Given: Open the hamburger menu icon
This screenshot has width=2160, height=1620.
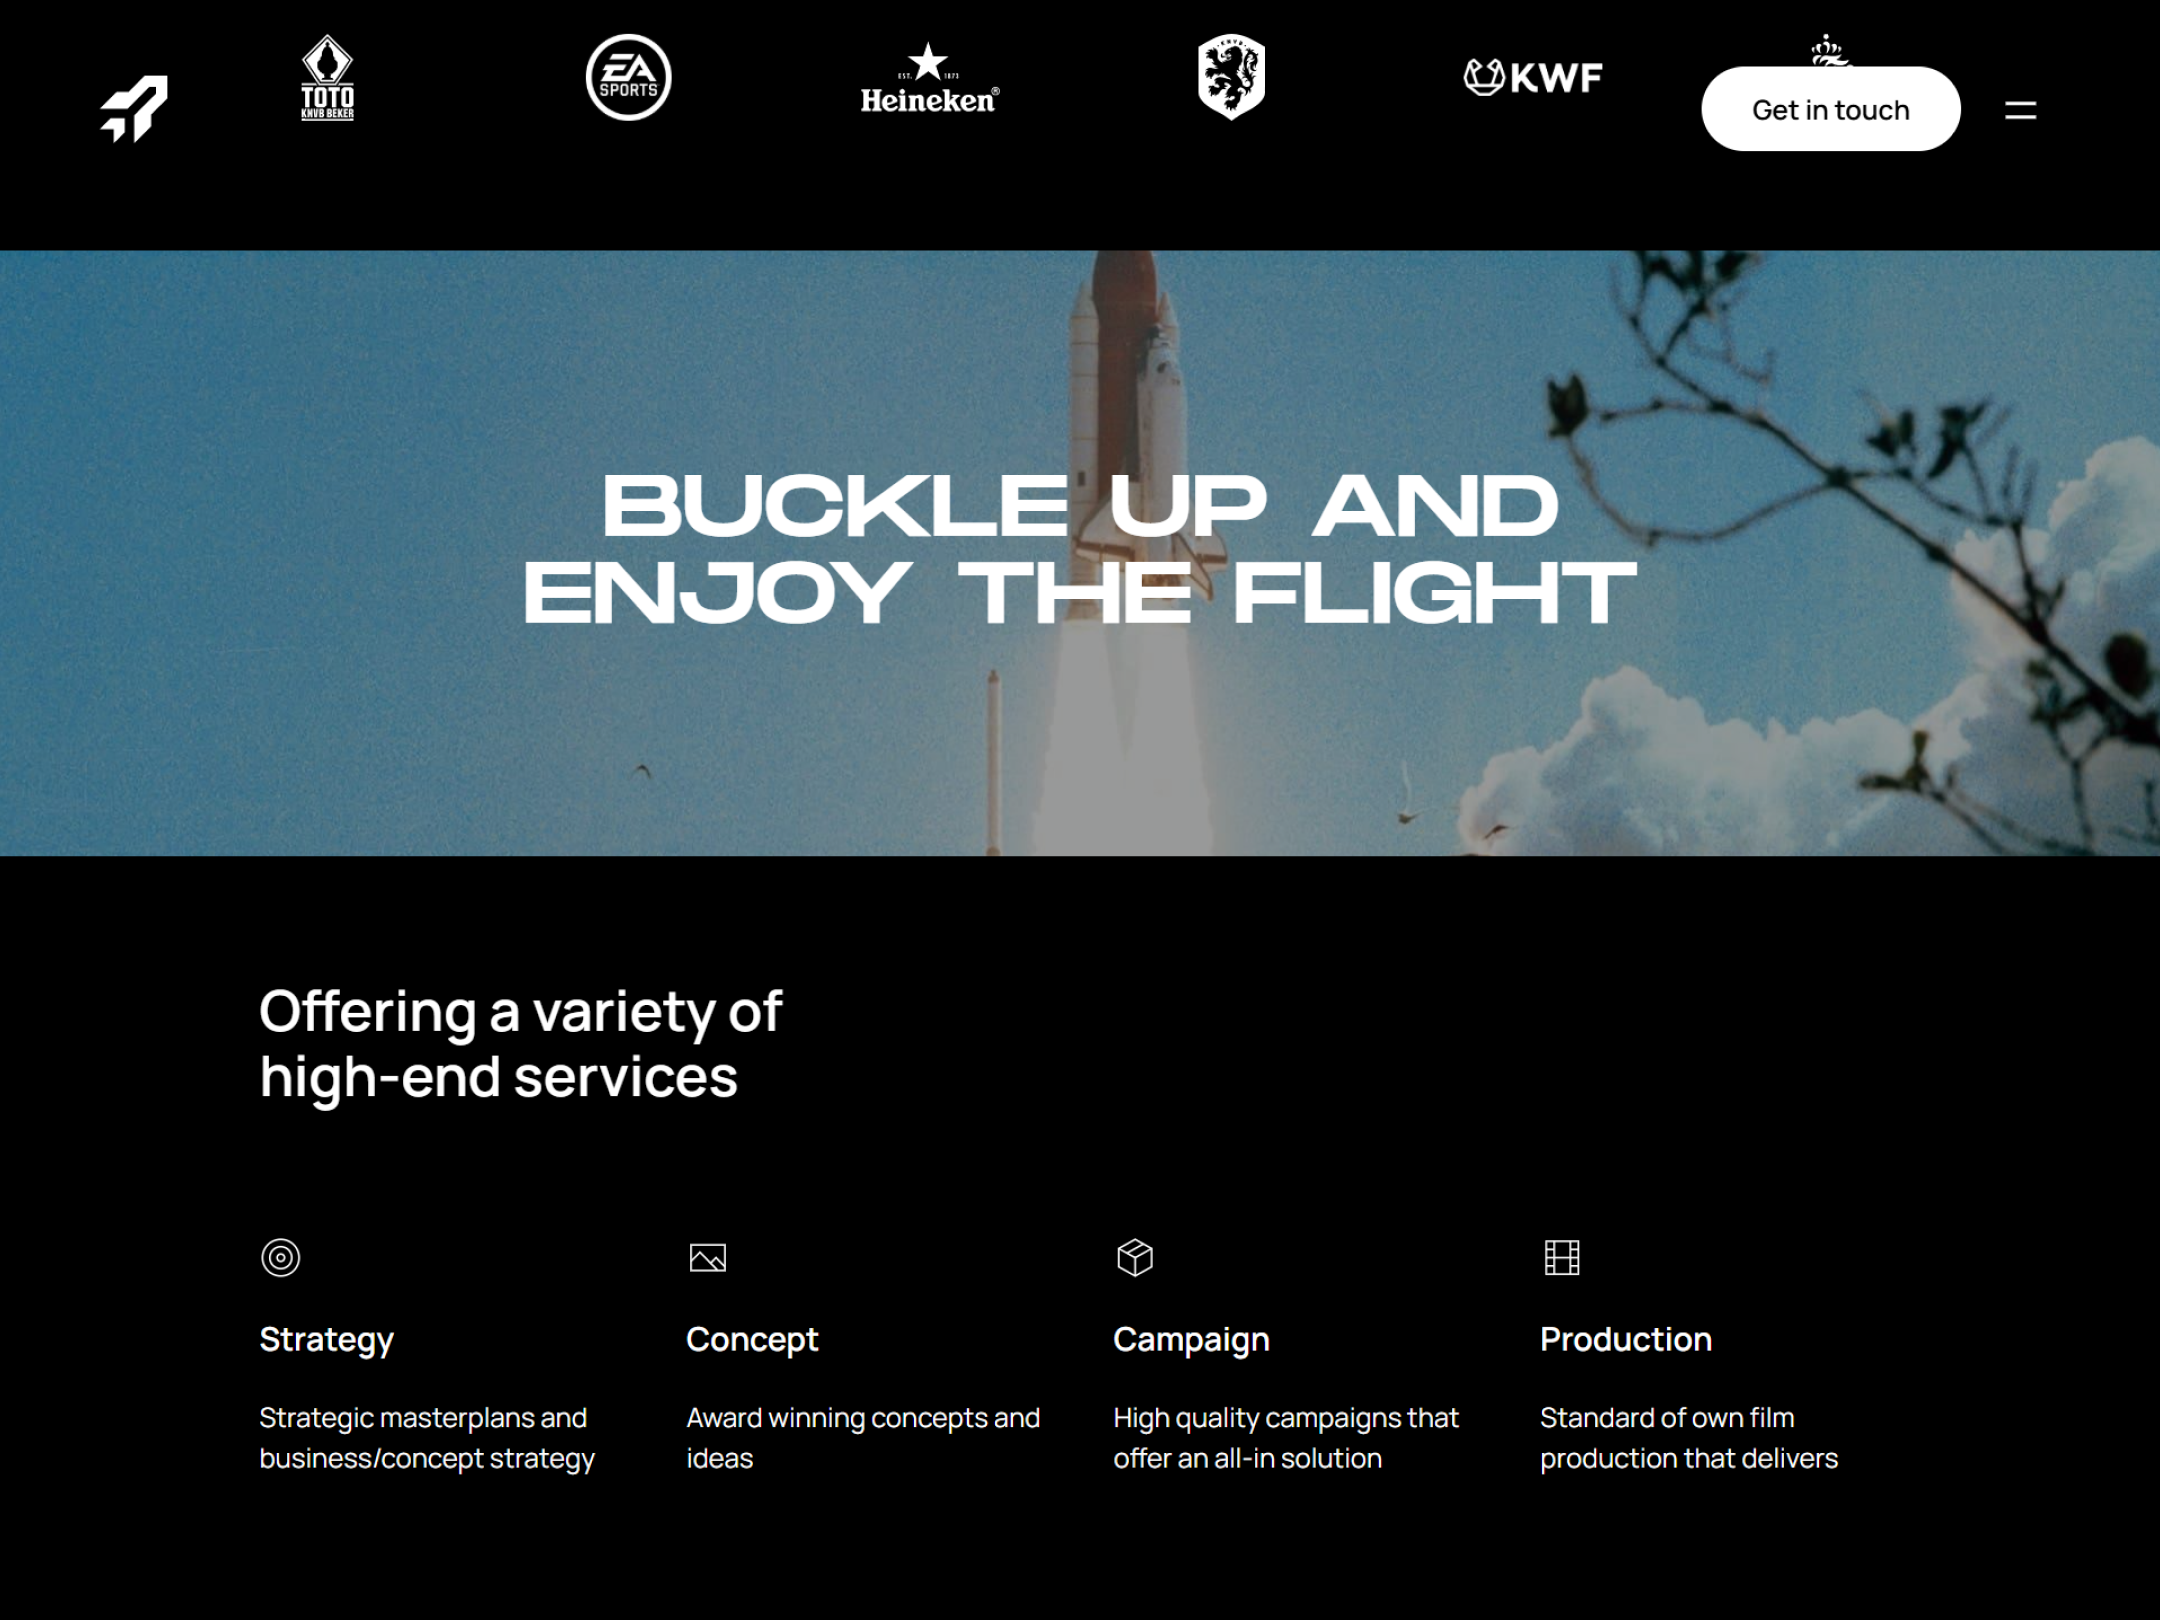Looking at the screenshot, I should click(2020, 110).
